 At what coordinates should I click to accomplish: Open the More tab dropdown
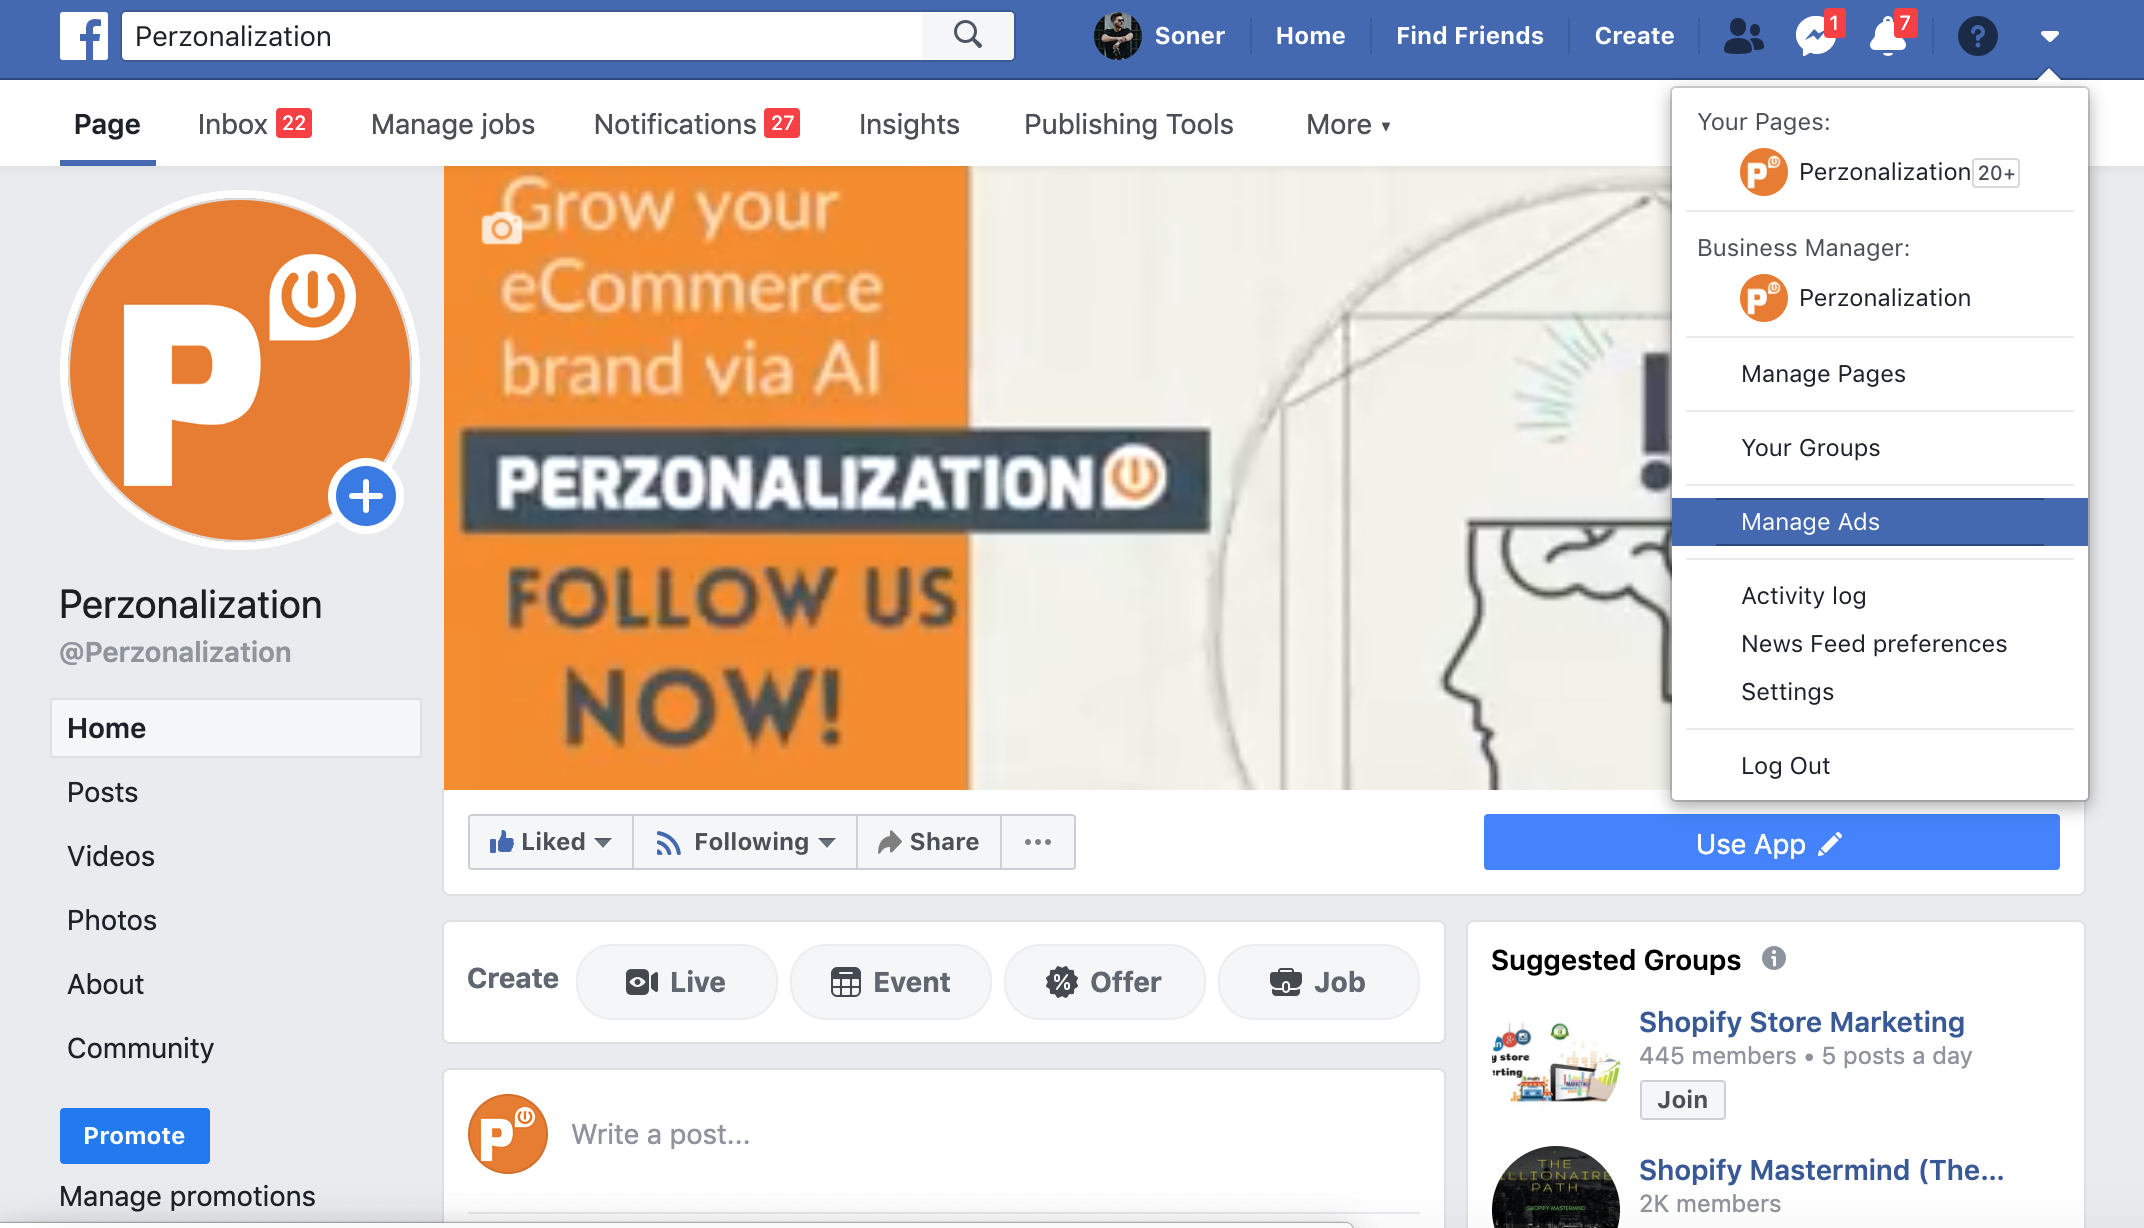point(1348,124)
